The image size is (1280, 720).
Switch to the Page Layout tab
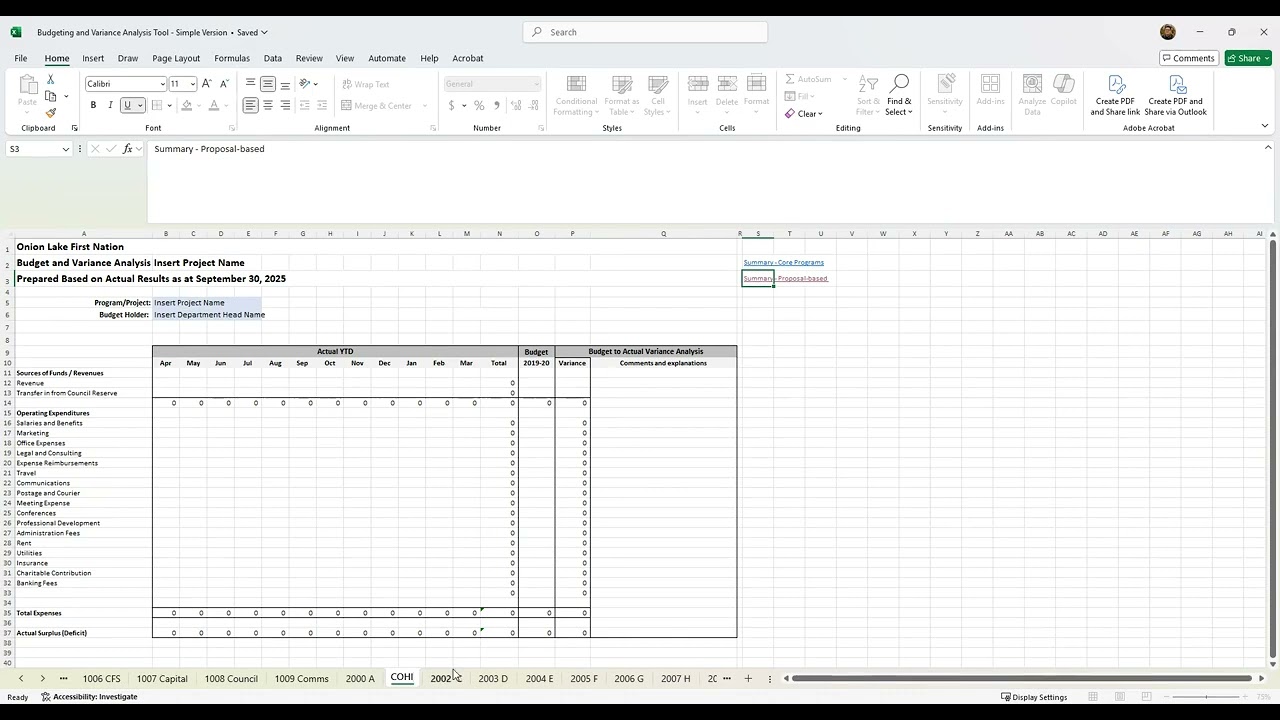[x=176, y=58]
